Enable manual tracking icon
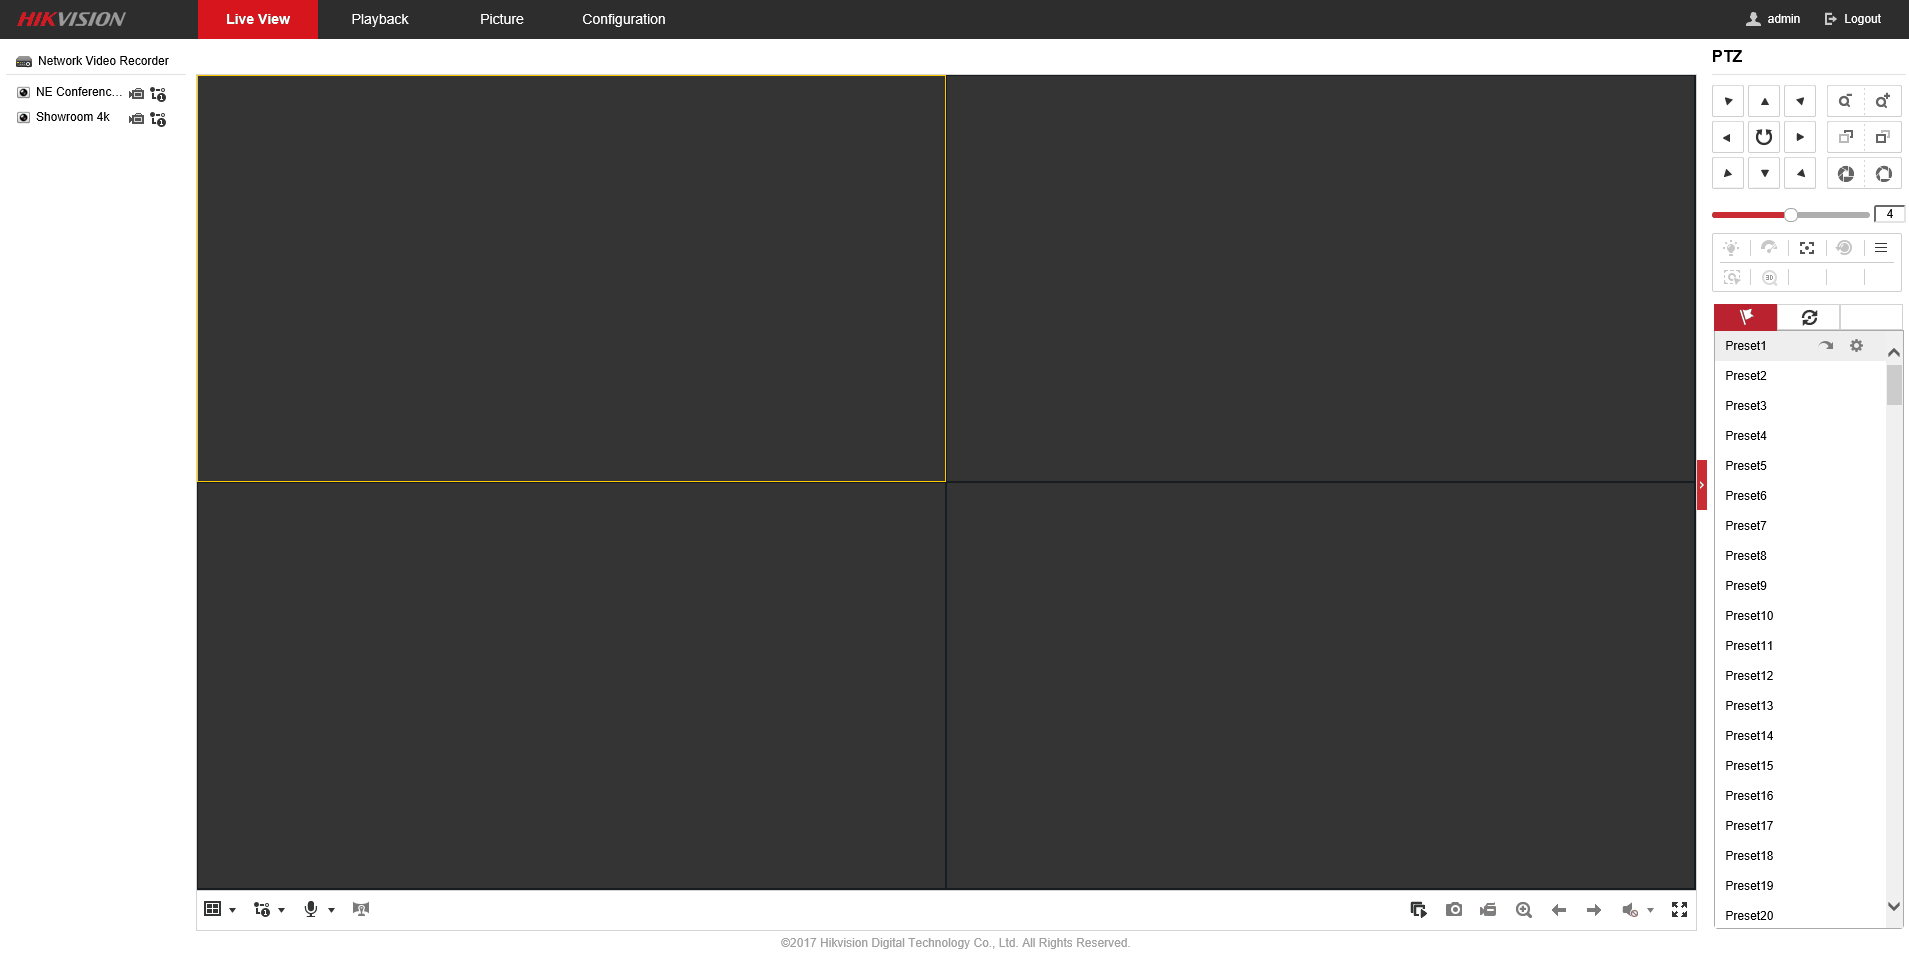This screenshot has width=1909, height=954. [1731, 277]
